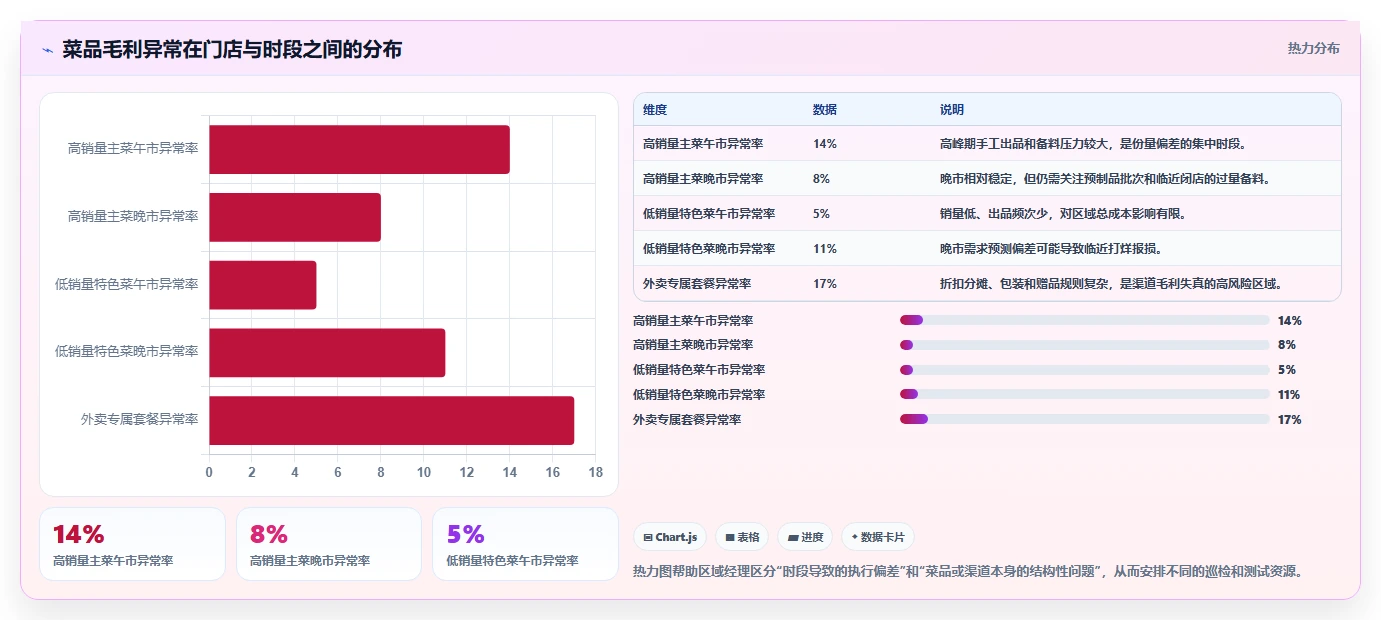The height and width of the screenshot is (620, 1381).
Task: Click chart y-axis label 高销量主菜午市异常率
Action: pos(133,148)
